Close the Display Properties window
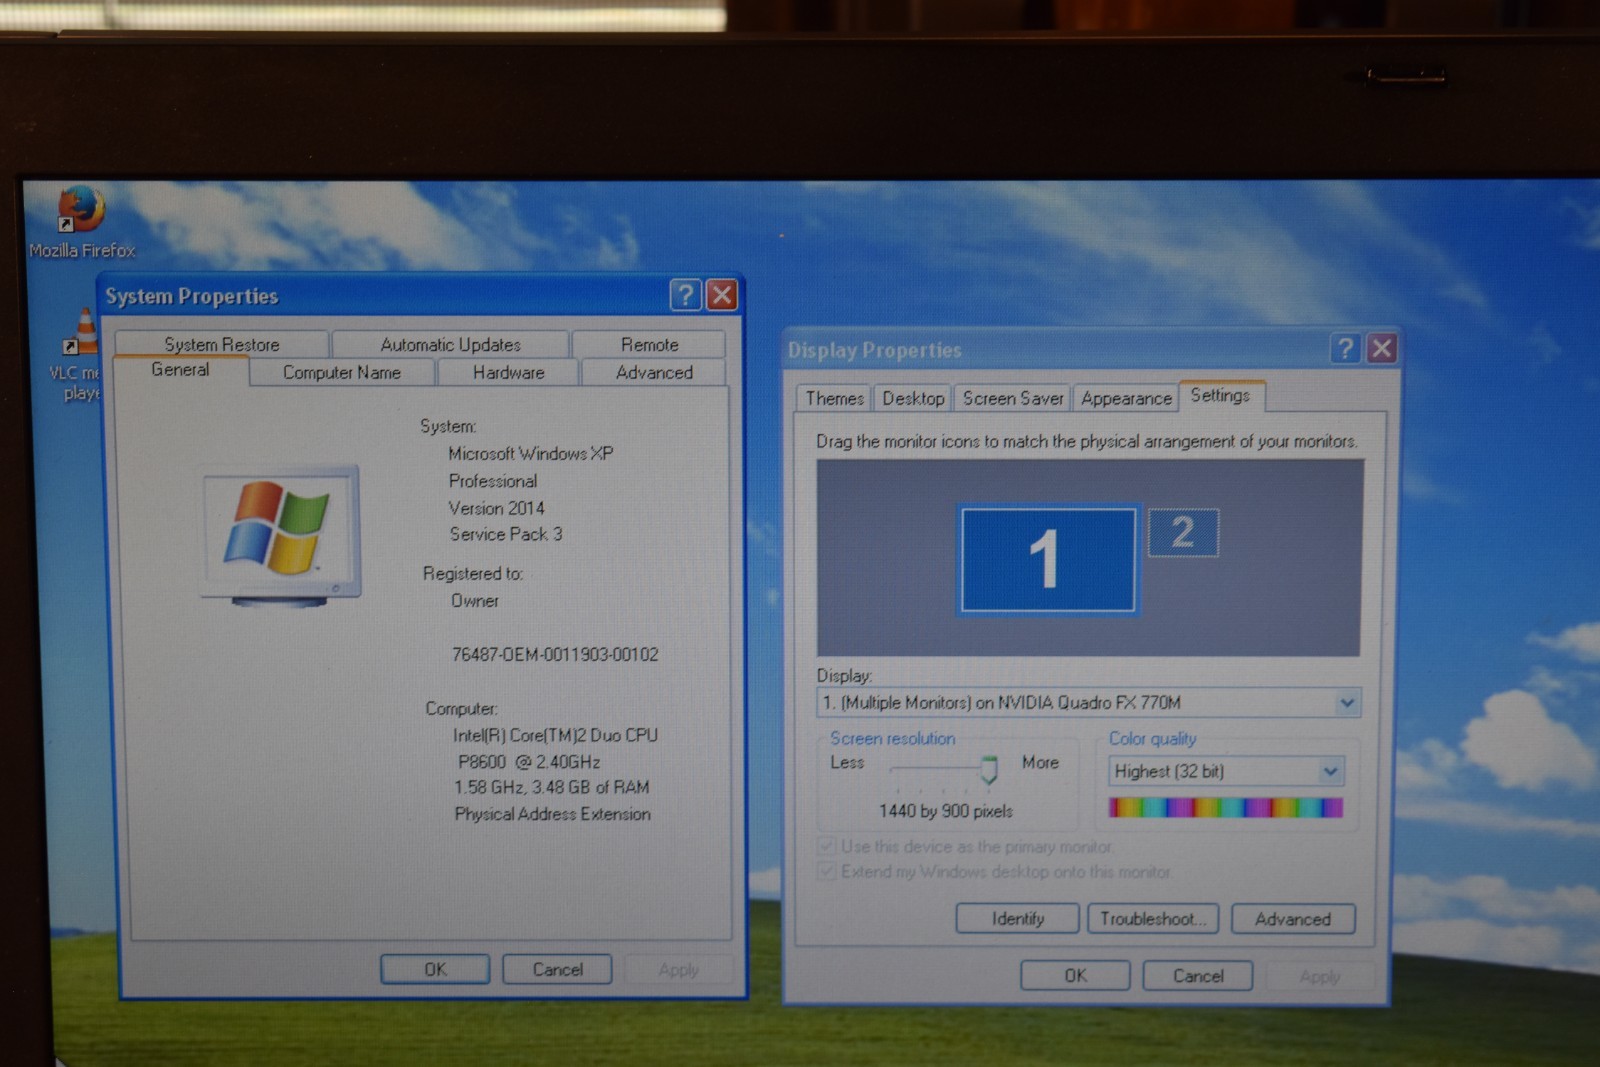The image size is (1600, 1067). (x=1382, y=348)
